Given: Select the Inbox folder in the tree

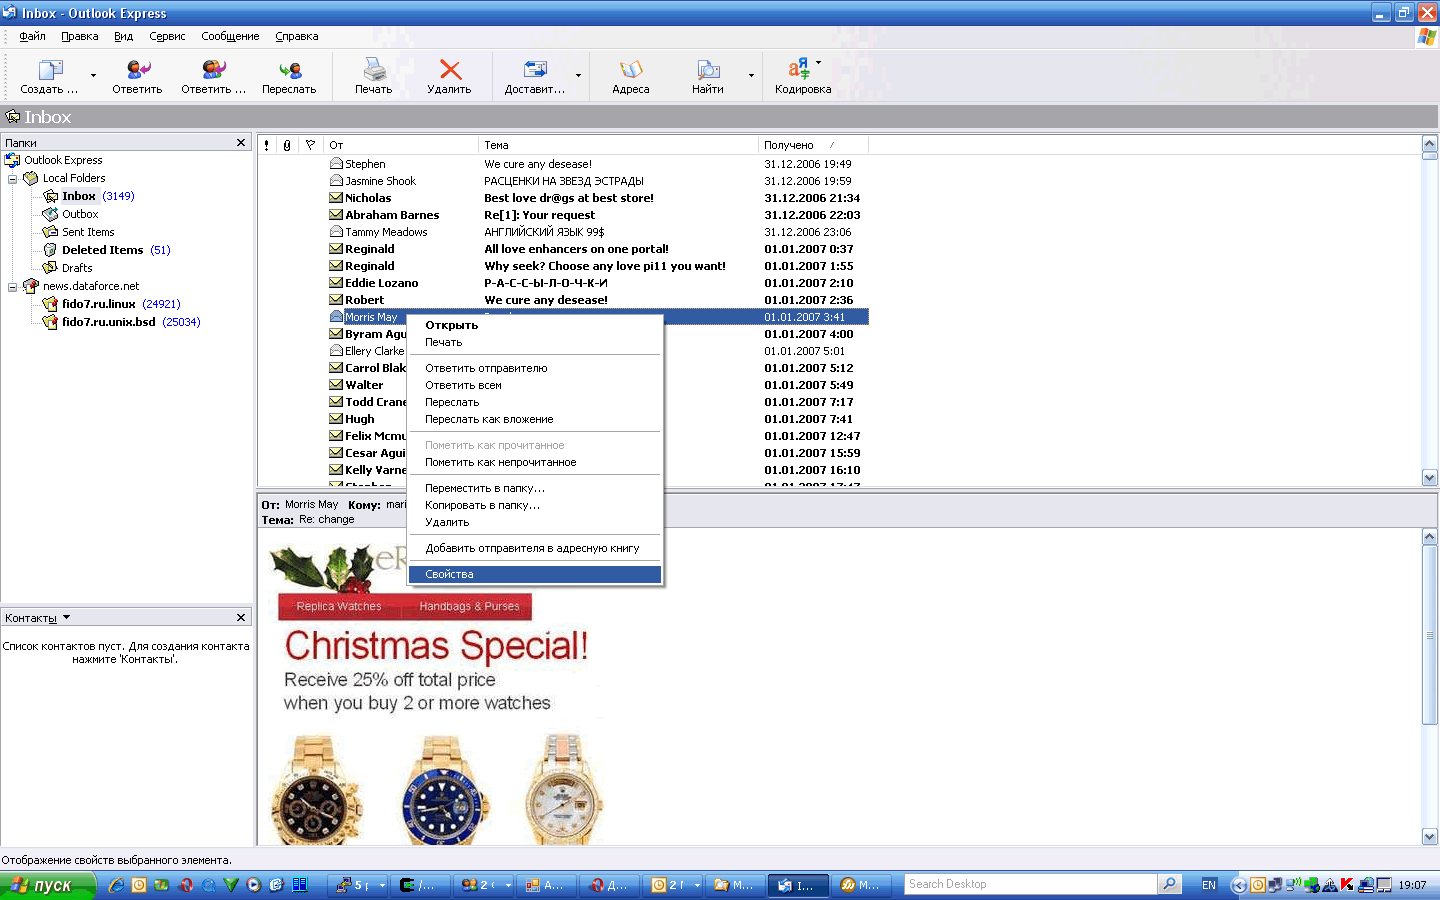Looking at the screenshot, I should tap(79, 196).
